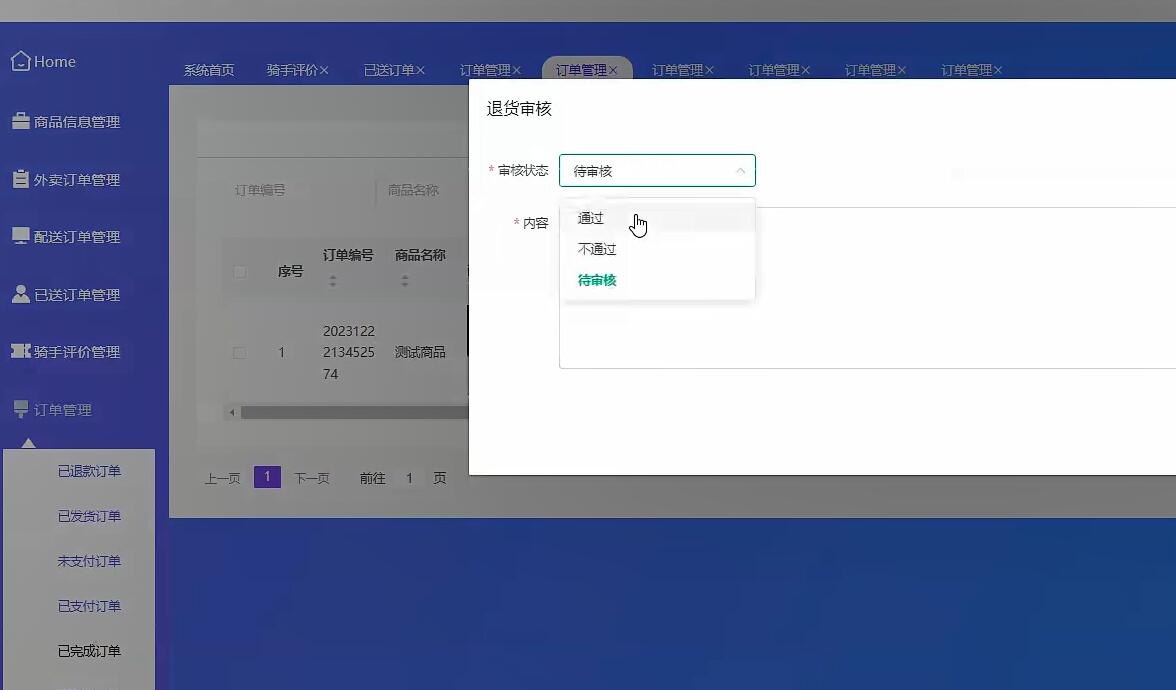Open 商品信息管理 in the sidebar
The height and width of the screenshot is (690, 1176).
click(76, 122)
